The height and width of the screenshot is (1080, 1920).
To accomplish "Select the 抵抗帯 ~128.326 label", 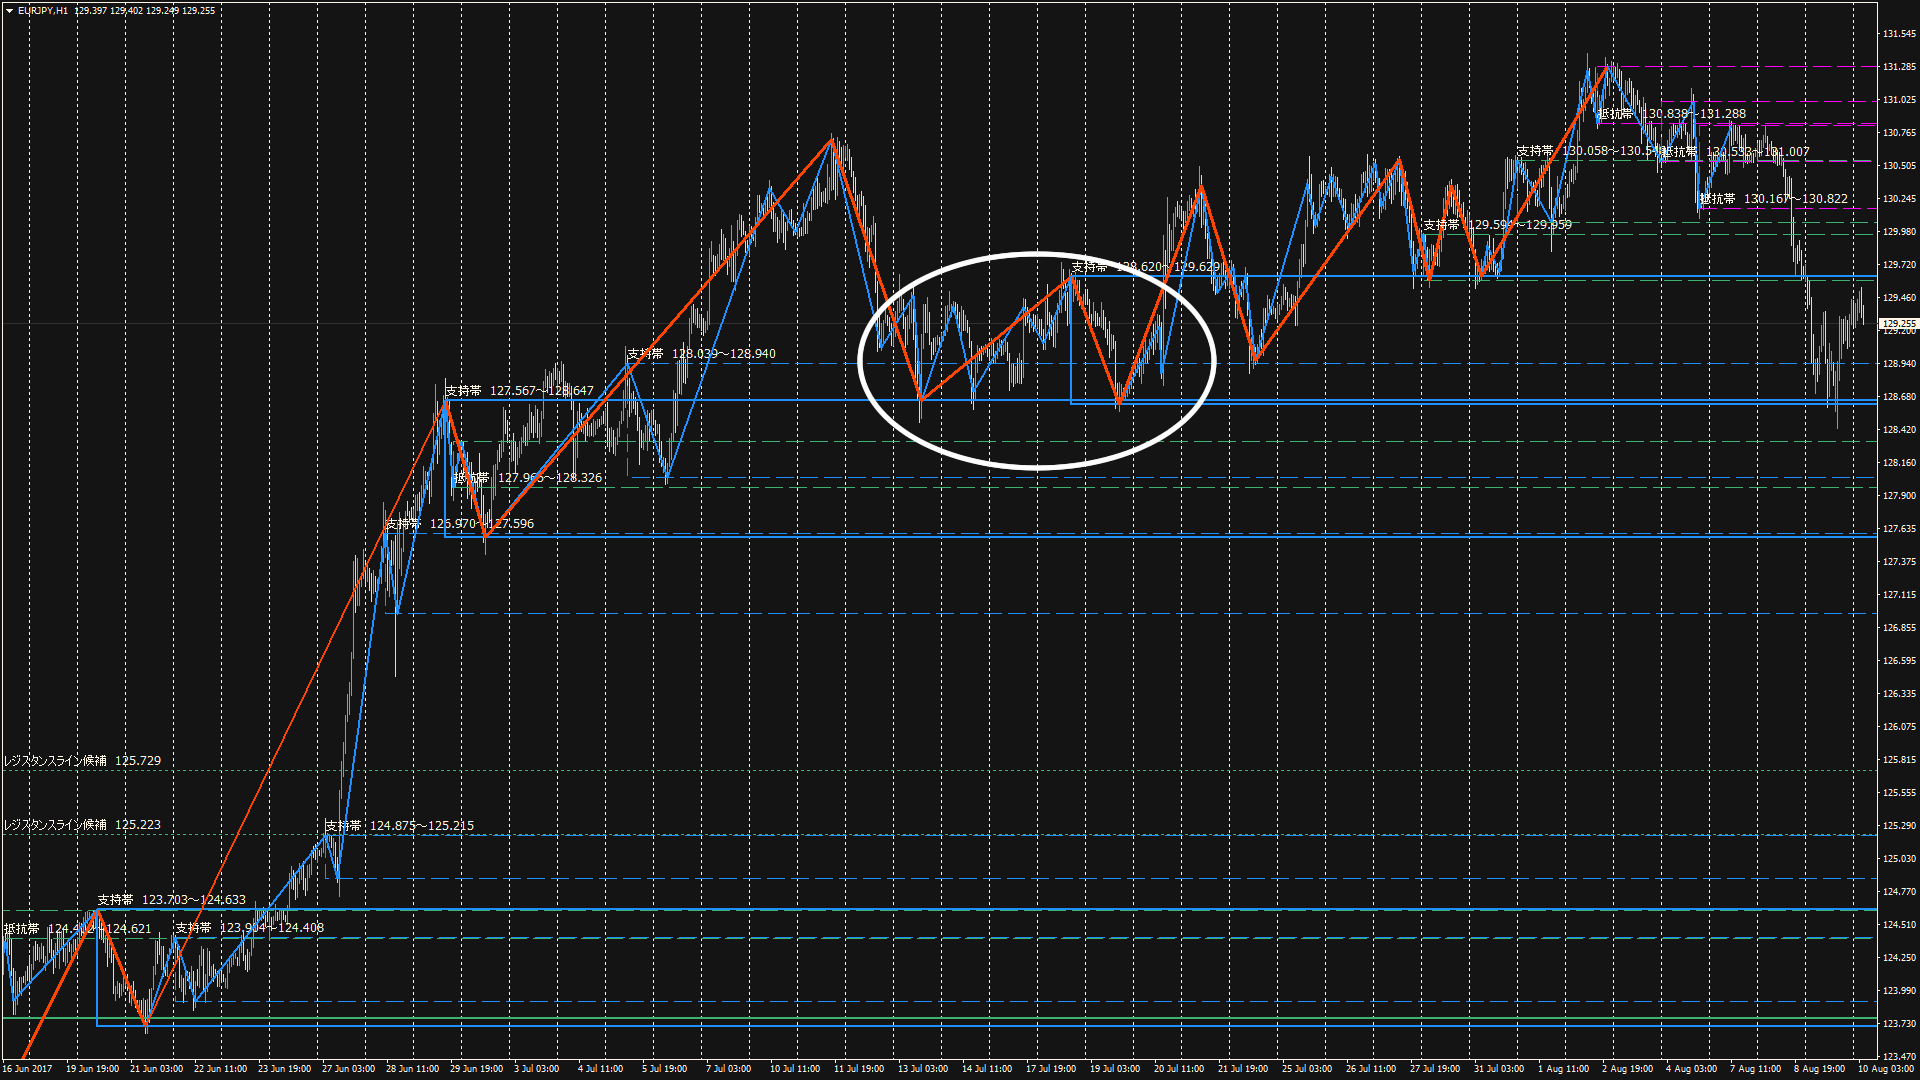I will click(x=527, y=478).
